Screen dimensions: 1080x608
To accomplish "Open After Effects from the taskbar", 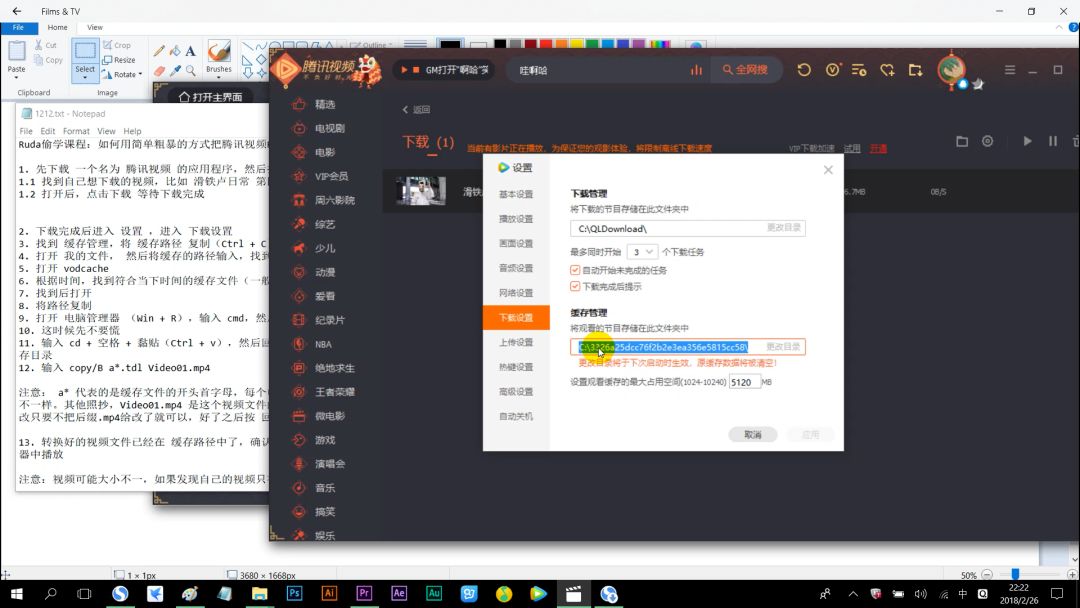I will pyautogui.click(x=399, y=594).
